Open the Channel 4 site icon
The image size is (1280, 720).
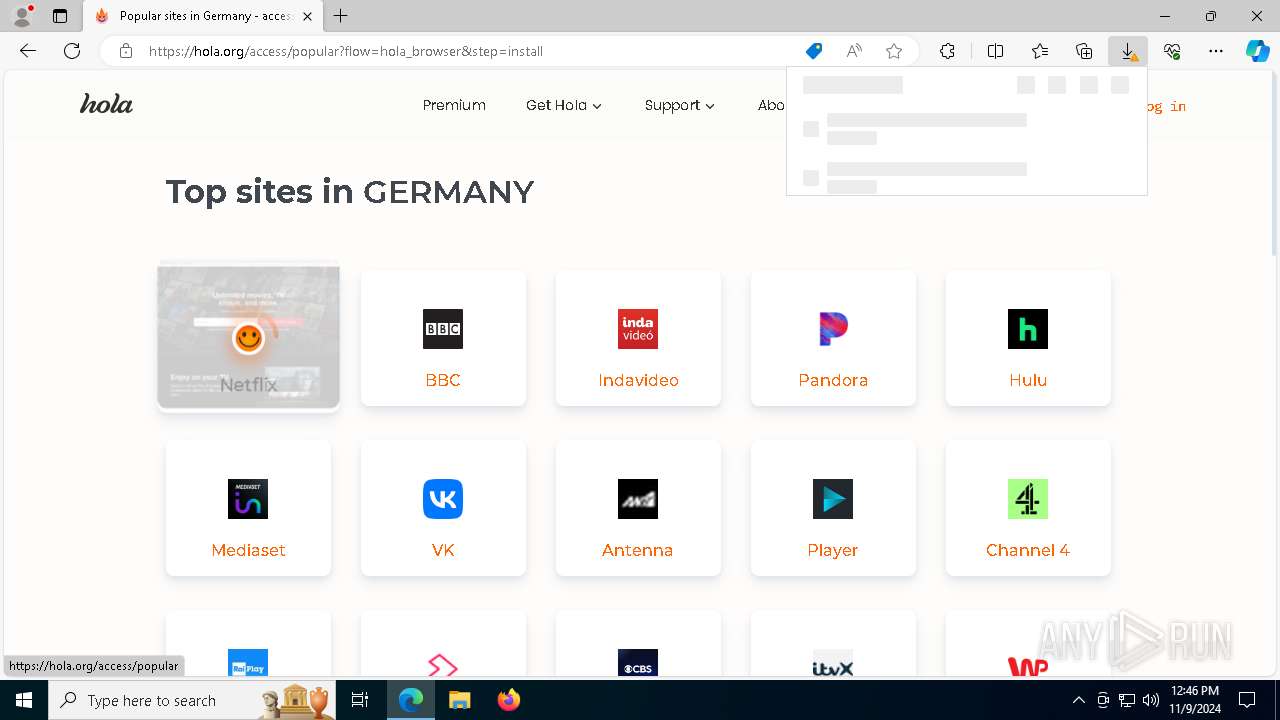1028,499
